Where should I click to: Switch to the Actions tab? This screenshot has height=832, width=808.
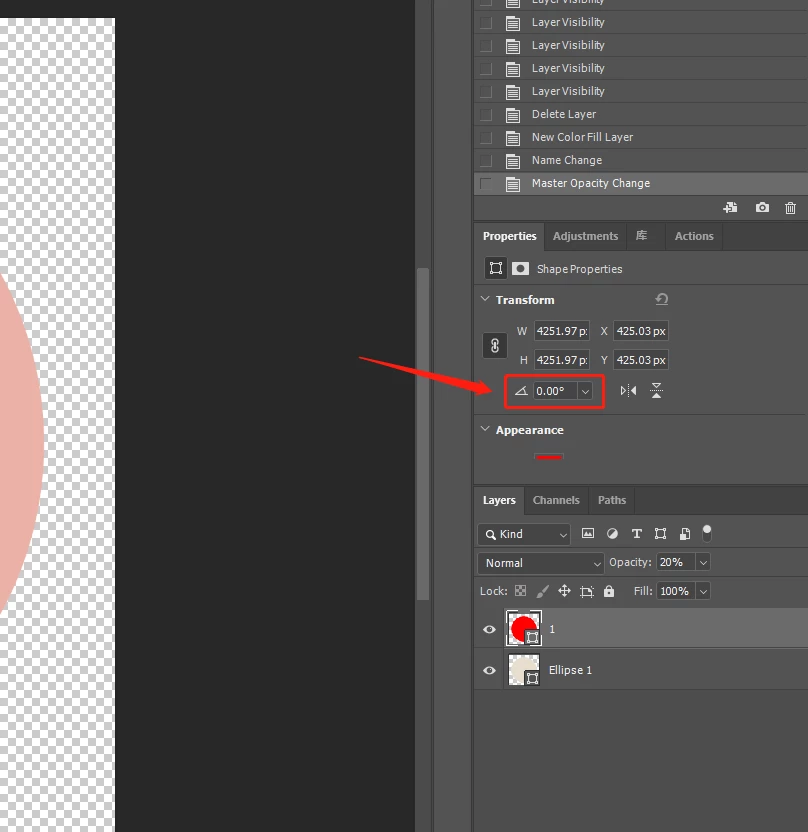694,236
